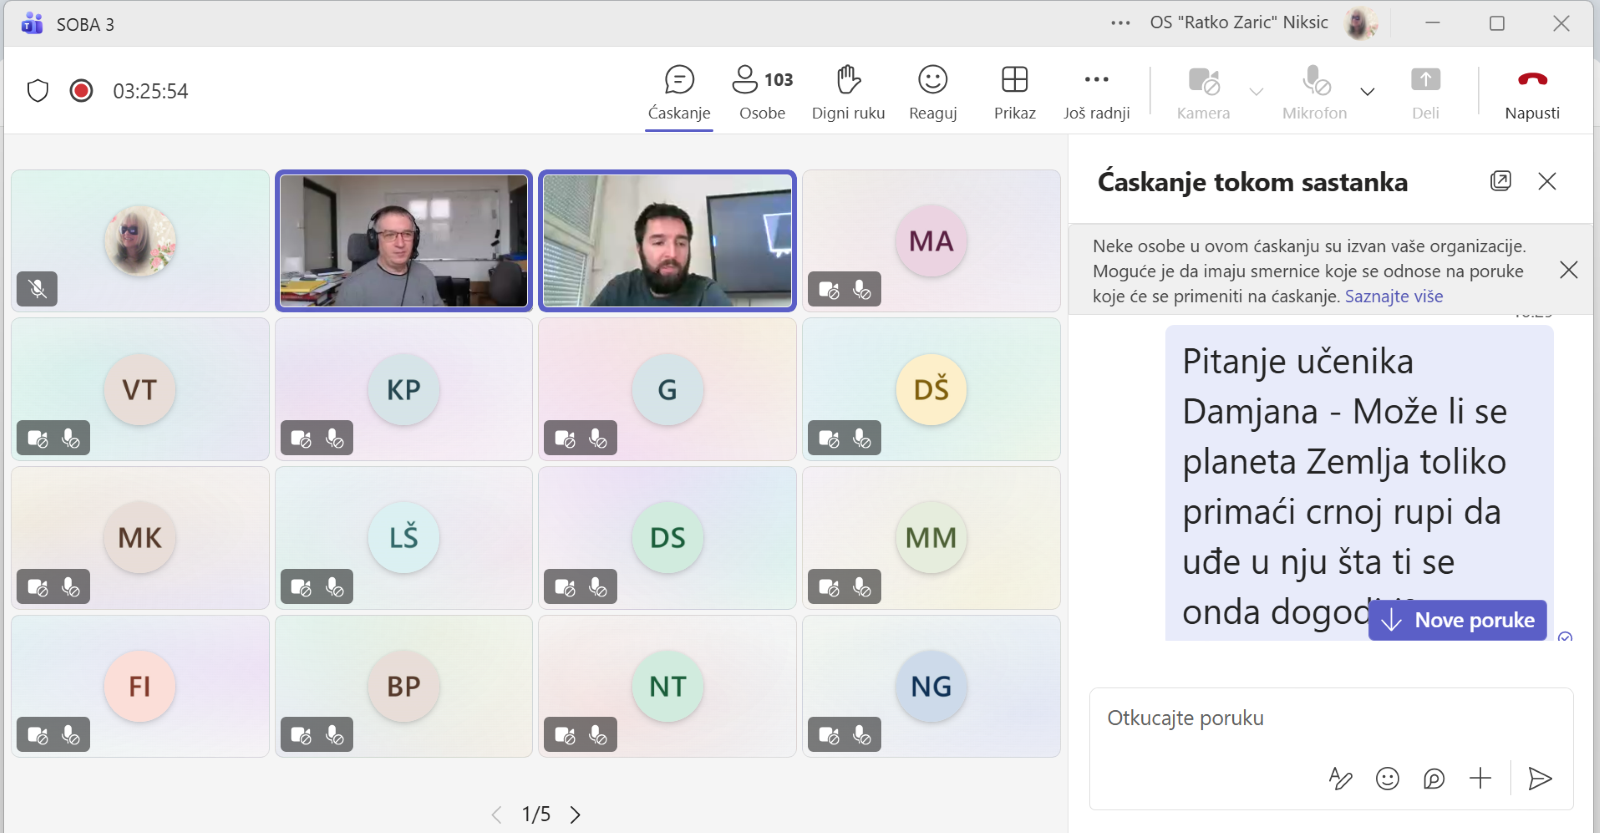Open text formatting options in chat
1600x833 pixels.
click(1340, 779)
